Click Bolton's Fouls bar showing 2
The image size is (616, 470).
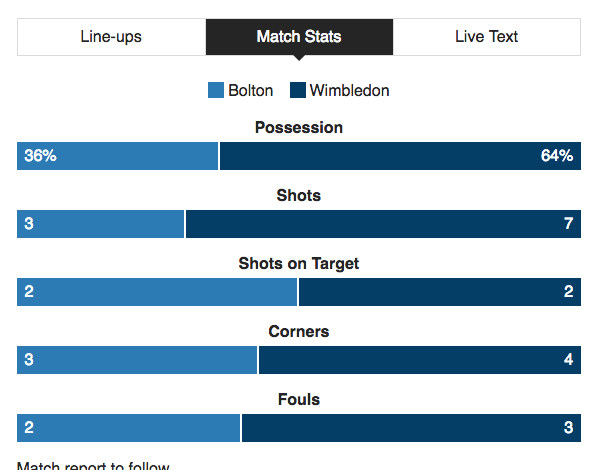click(x=128, y=428)
